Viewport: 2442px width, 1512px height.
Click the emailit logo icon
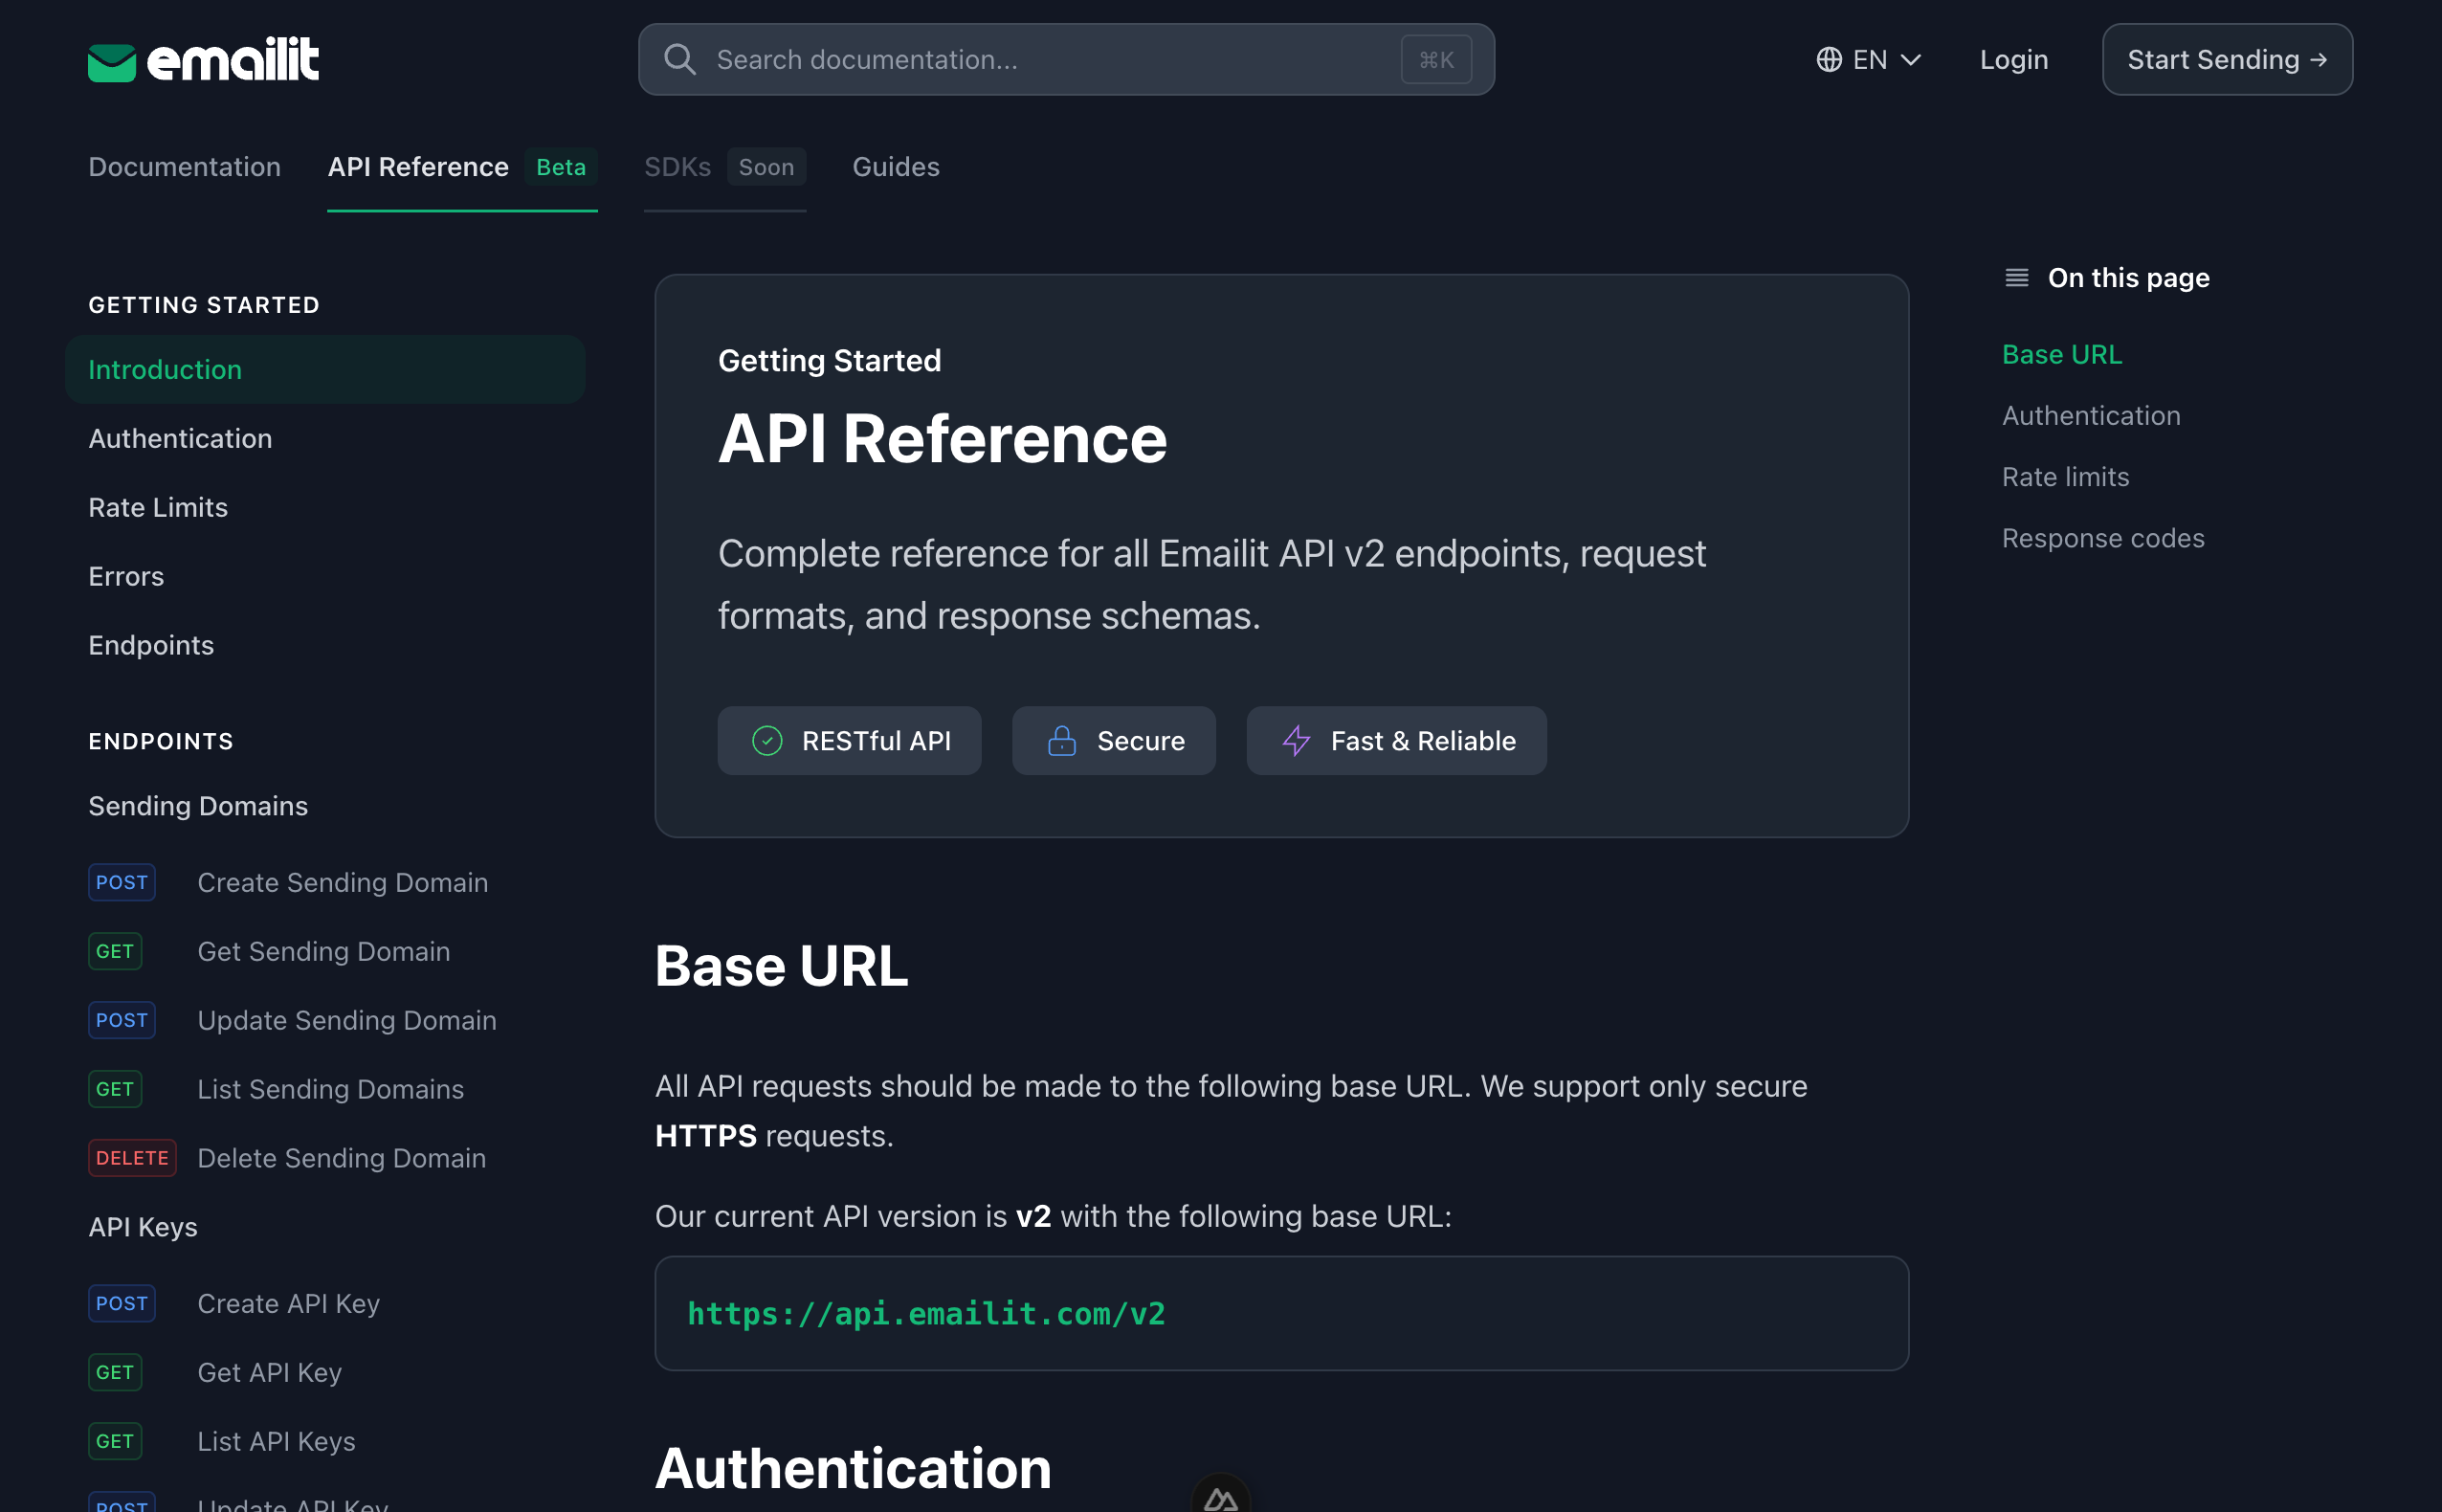(113, 59)
